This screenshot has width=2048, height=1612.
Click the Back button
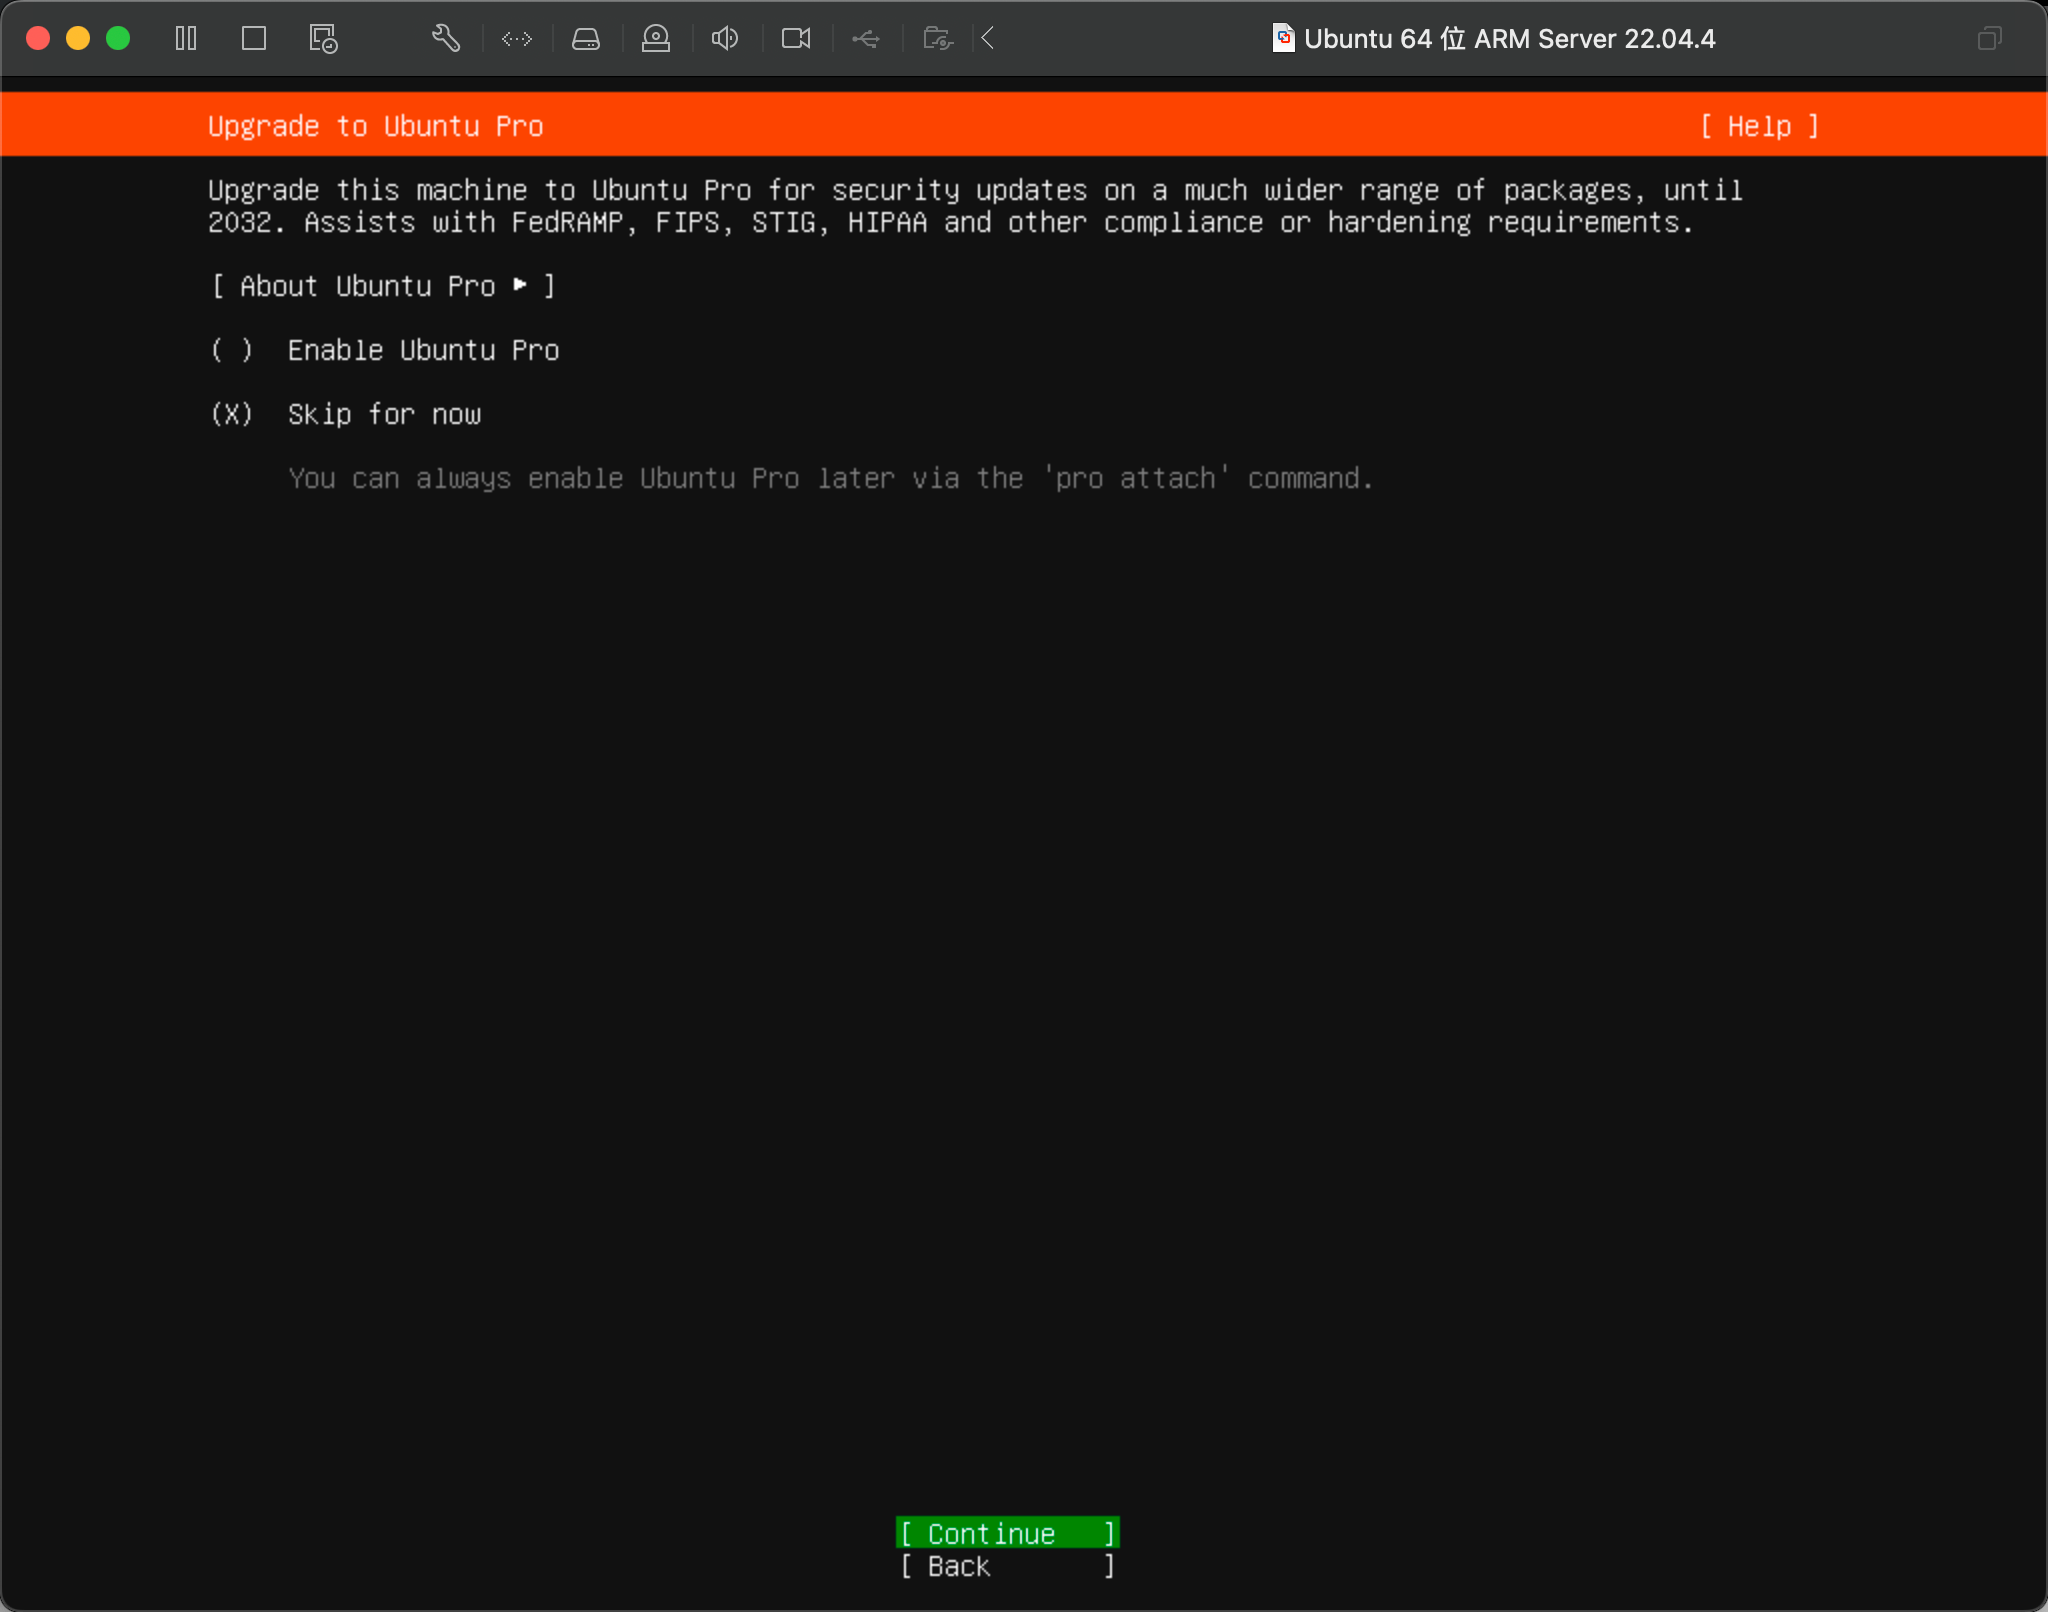[x=1008, y=1566]
